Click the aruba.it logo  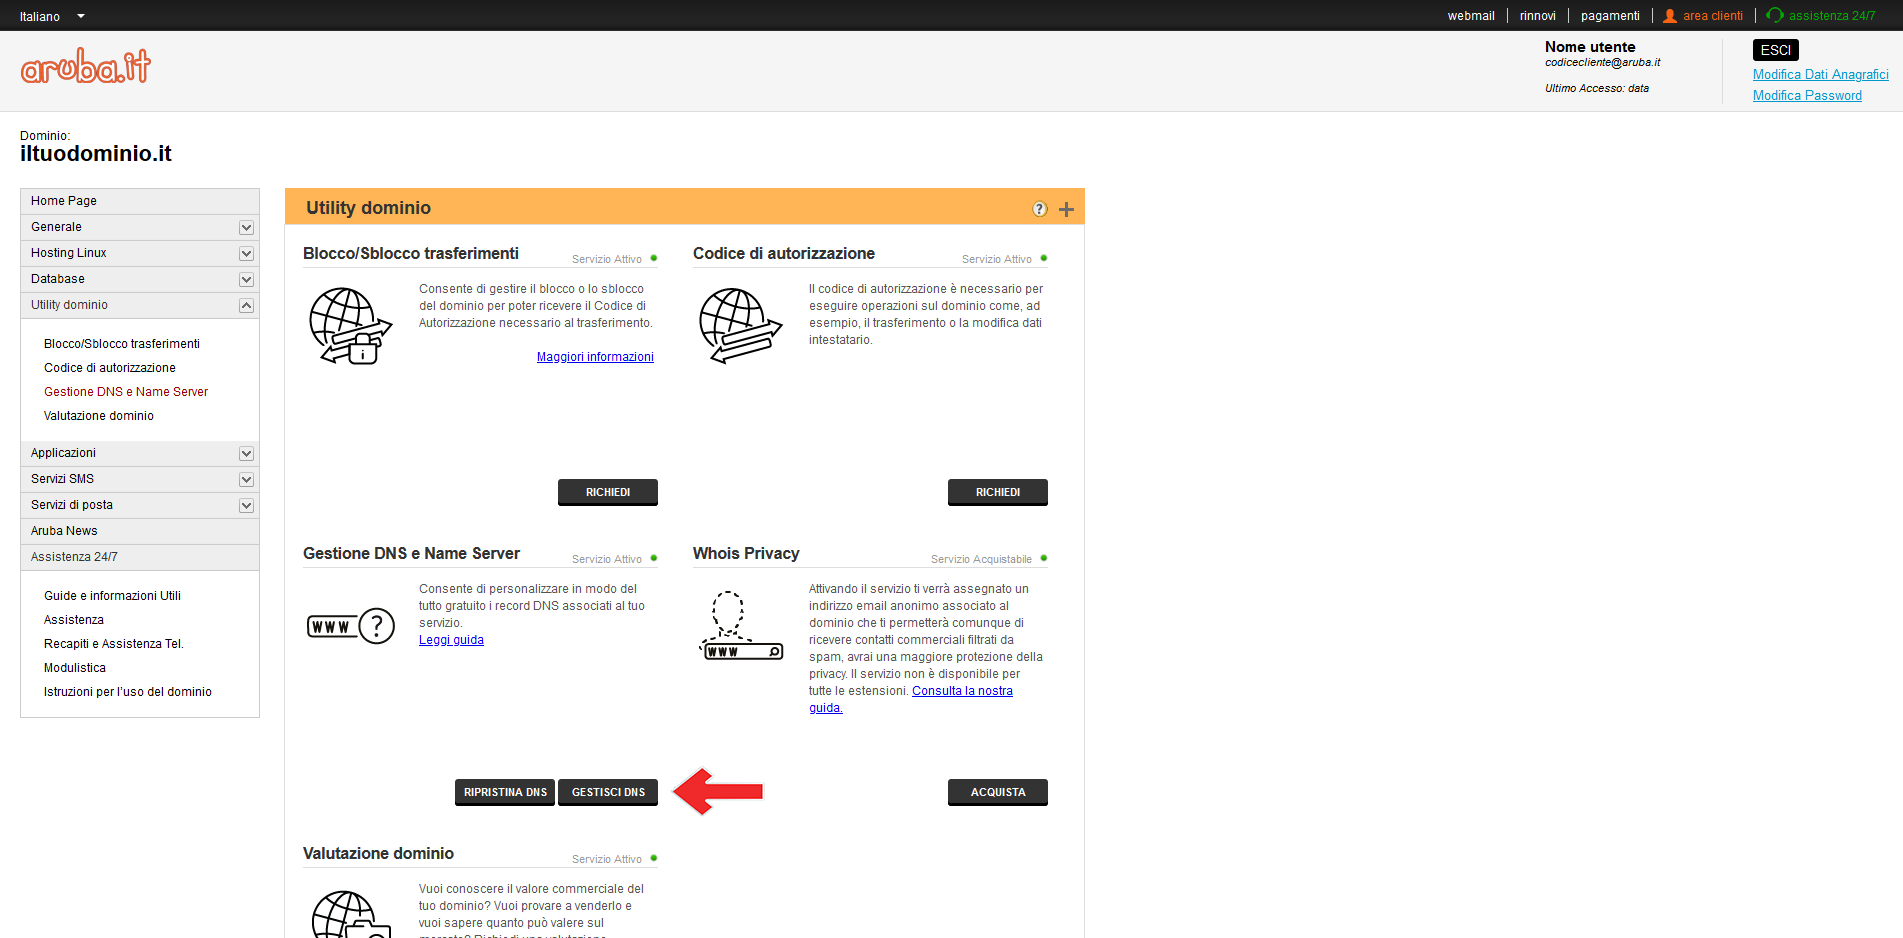click(x=86, y=66)
